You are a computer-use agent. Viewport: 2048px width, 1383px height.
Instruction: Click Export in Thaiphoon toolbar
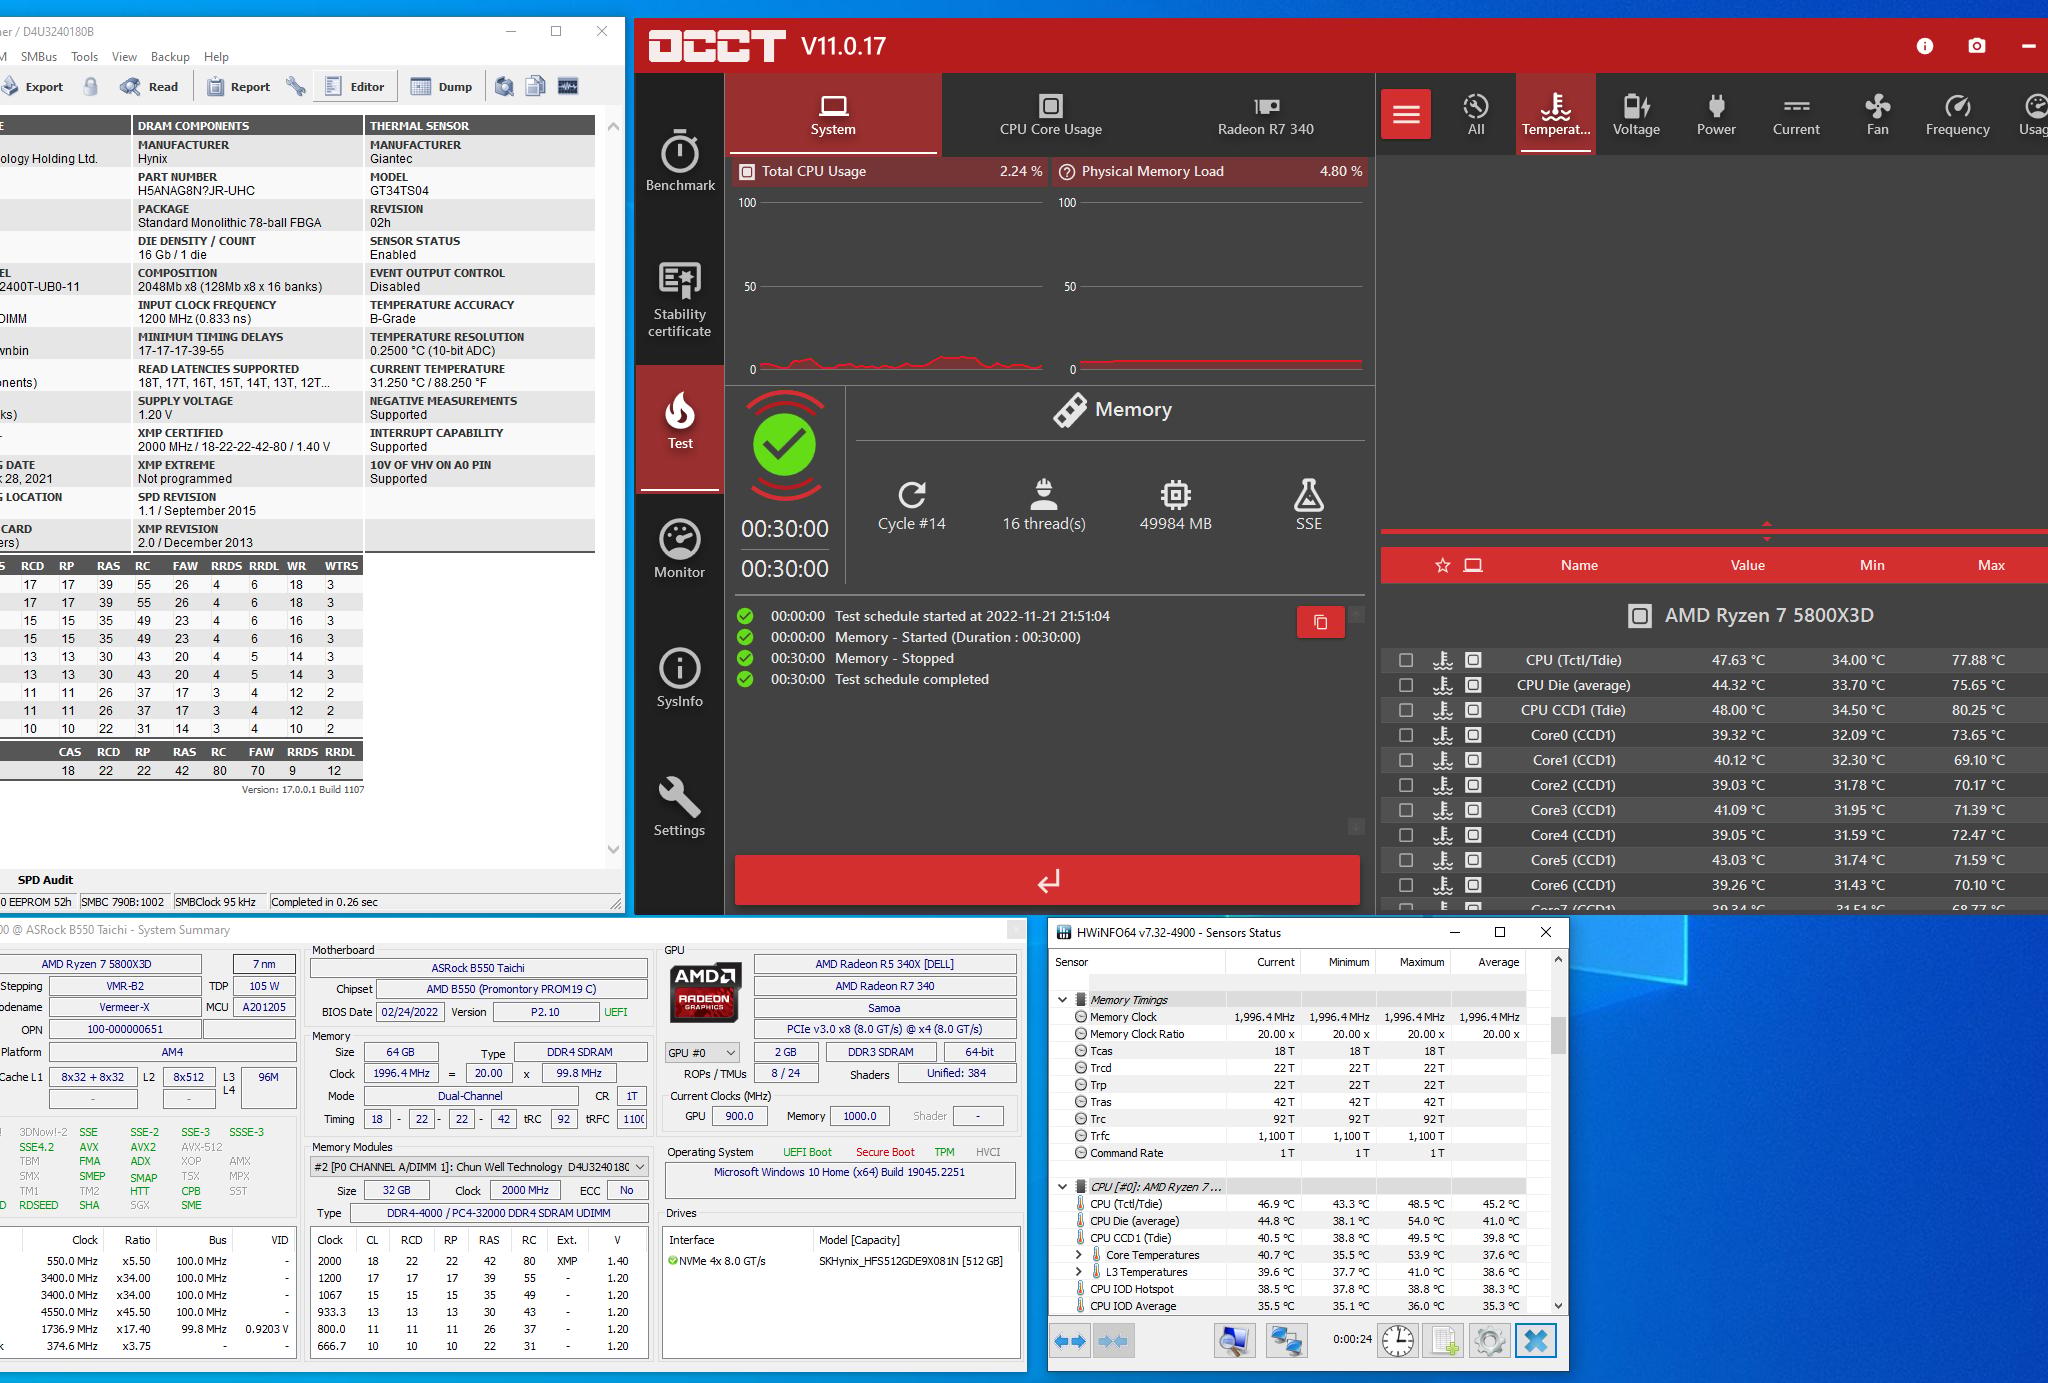[x=33, y=87]
